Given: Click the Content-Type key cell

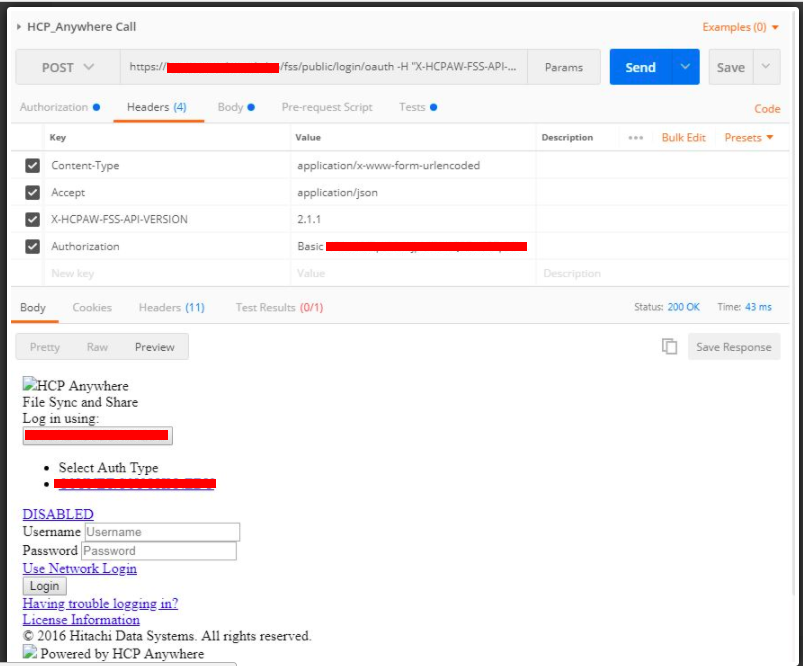Looking at the screenshot, I should point(167,165).
